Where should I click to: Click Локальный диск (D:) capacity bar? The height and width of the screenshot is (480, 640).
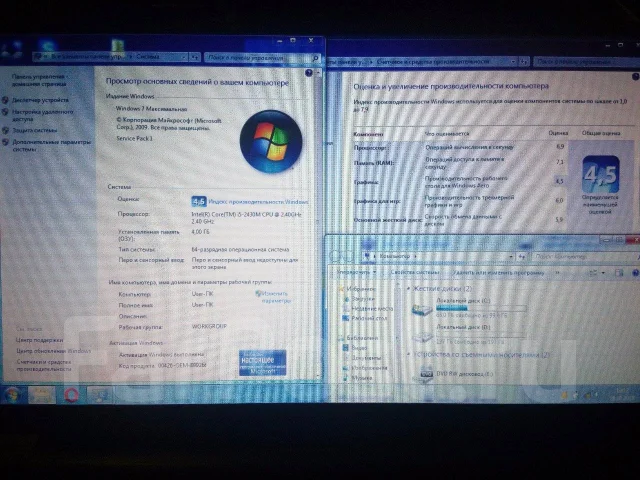pyautogui.click(x=481, y=335)
